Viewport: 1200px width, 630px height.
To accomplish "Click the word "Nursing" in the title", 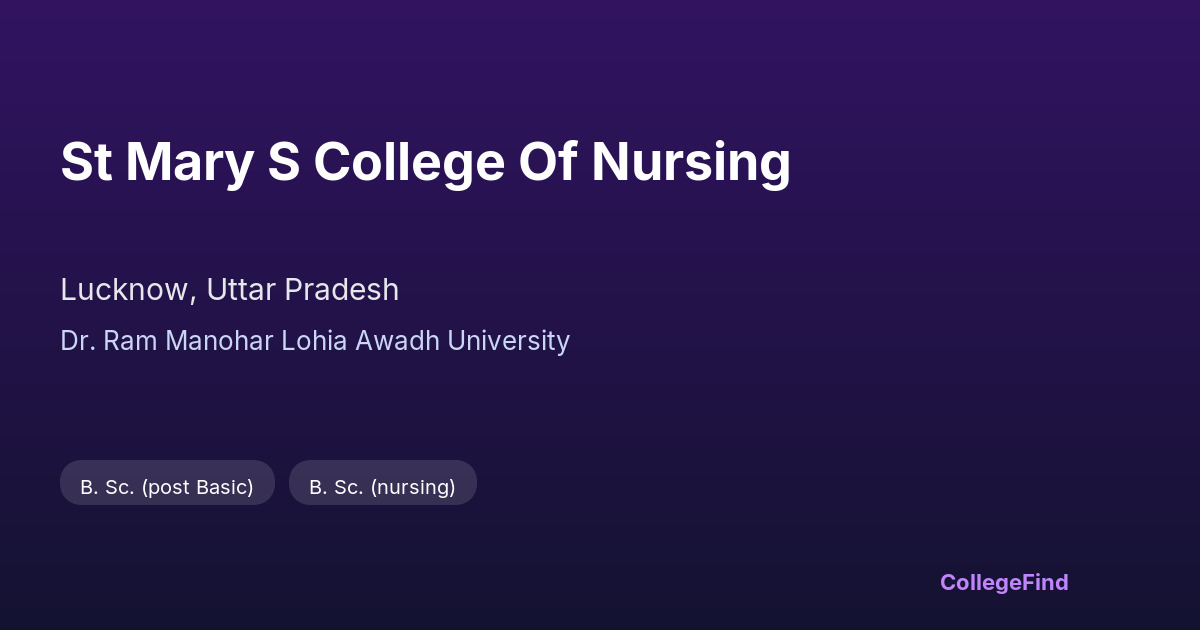I will coord(690,162).
